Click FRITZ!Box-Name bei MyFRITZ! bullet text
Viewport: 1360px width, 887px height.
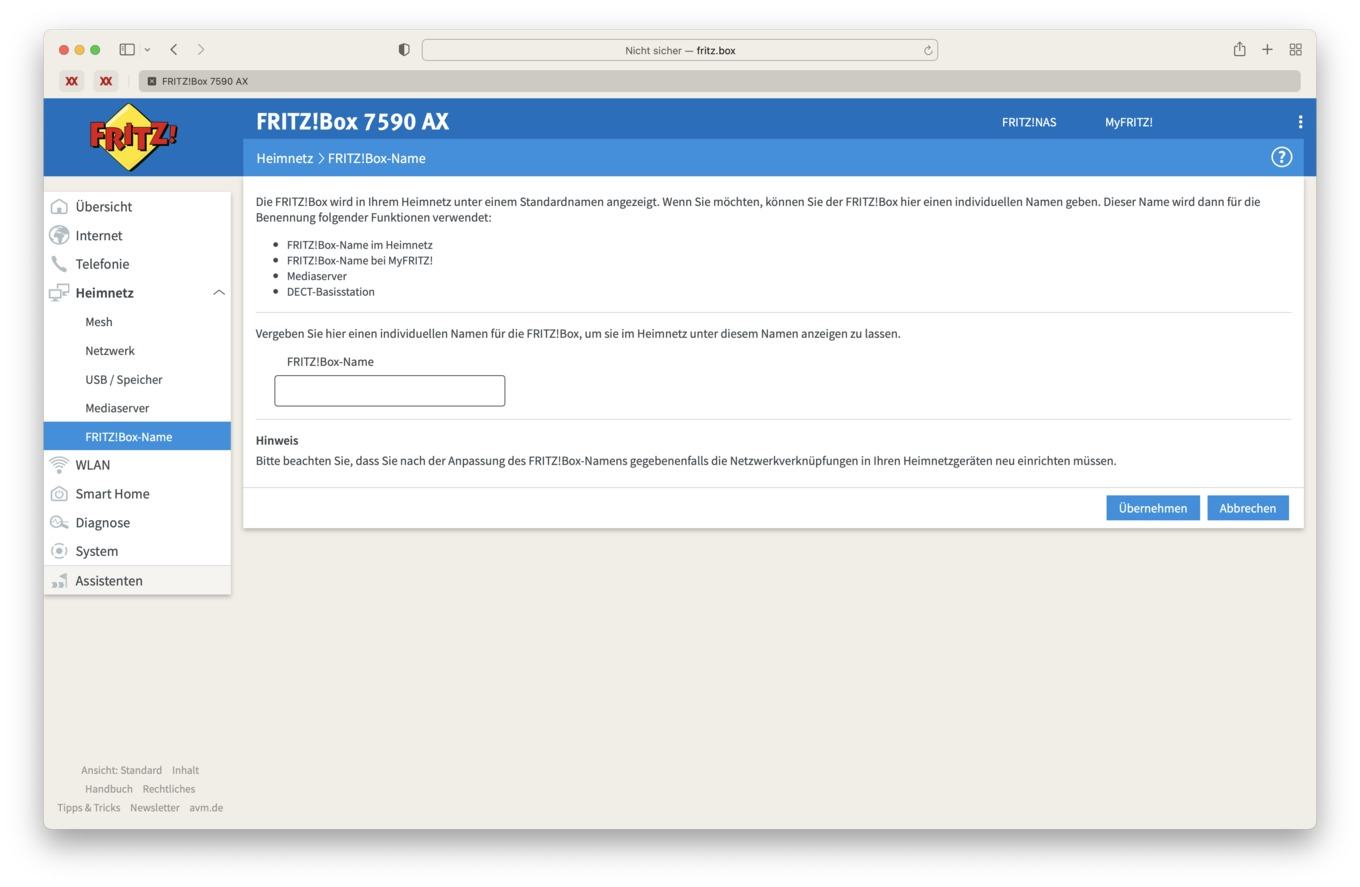click(360, 260)
